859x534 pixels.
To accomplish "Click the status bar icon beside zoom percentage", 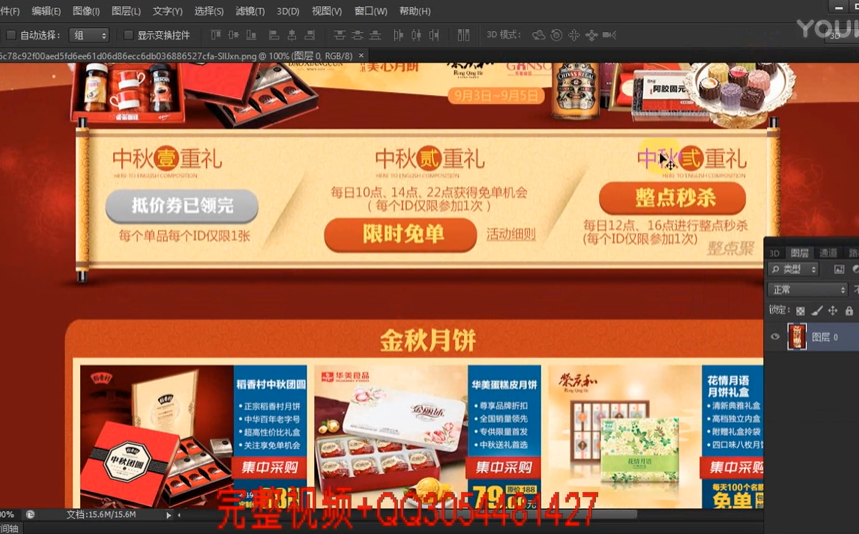I will coord(30,514).
